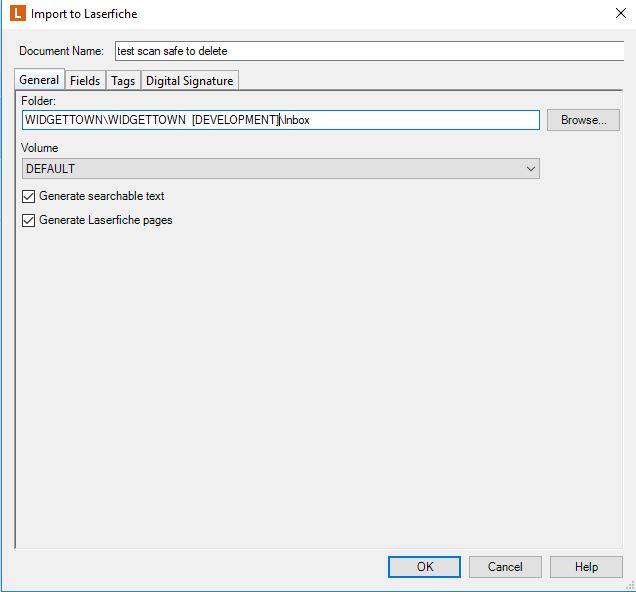Screen dimensions: 636x592
Task: Open the Digital Signature tab
Action: coord(189,81)
